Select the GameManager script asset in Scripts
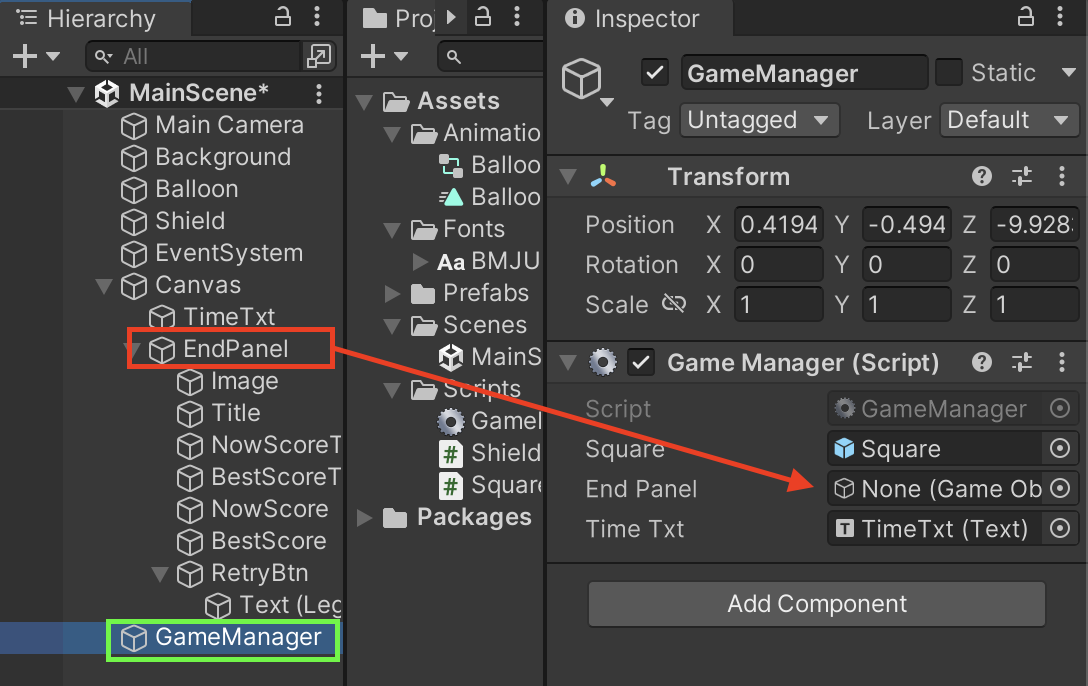Viewport: 1088px width, 686px height. pos(490,420)
